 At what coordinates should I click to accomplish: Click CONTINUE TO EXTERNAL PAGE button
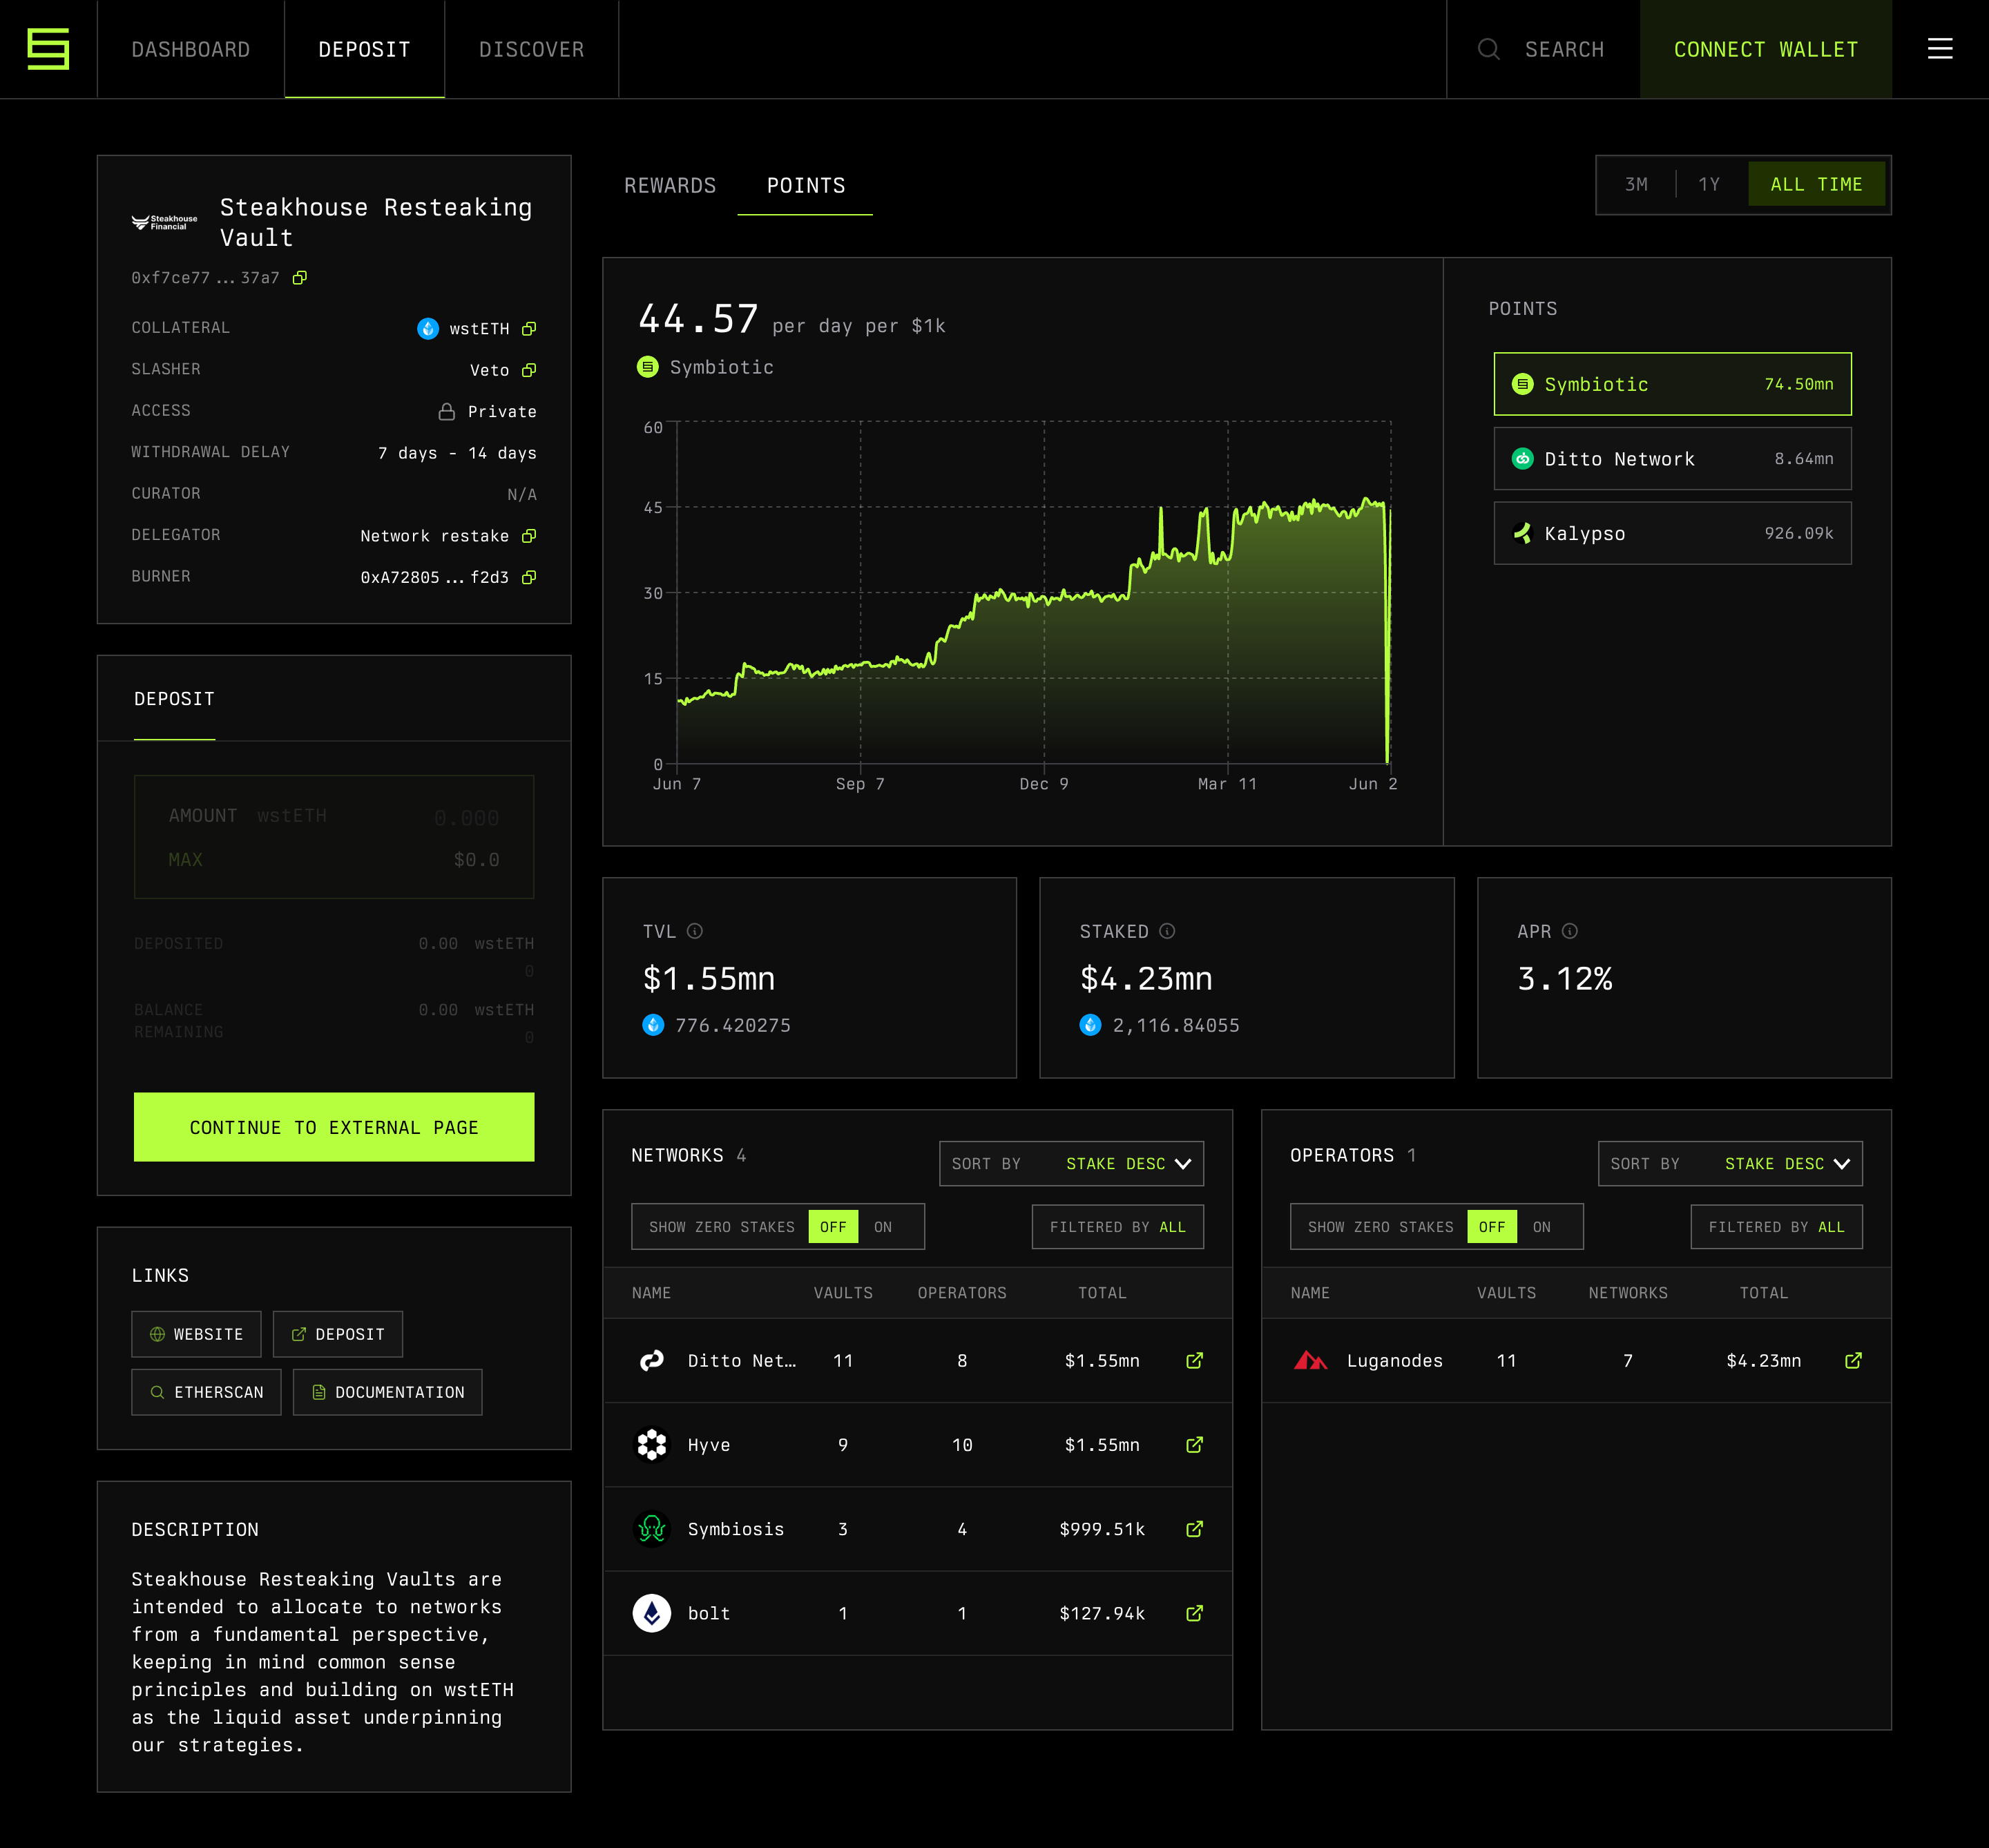334,1127
